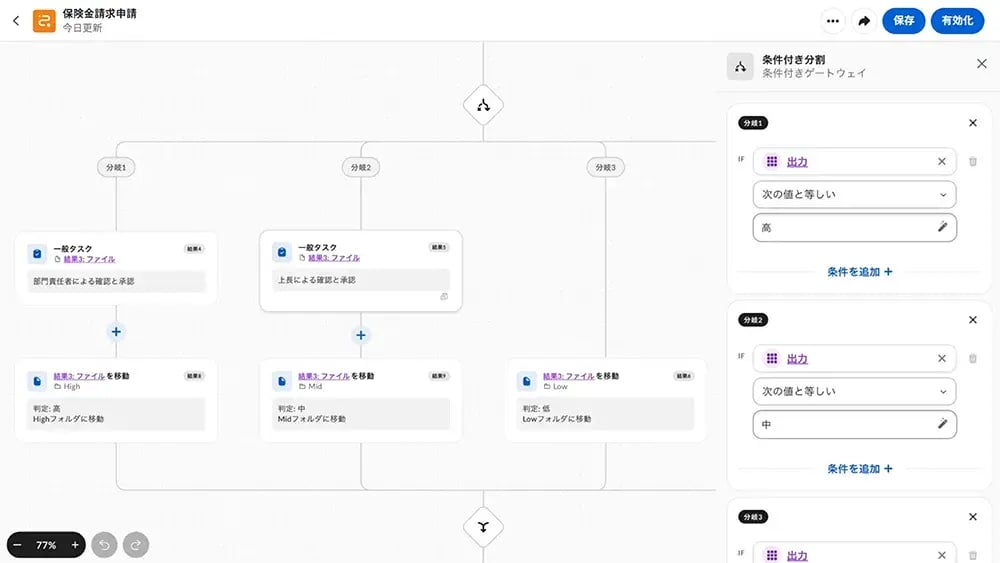Open 次の値と等しい dropdown in 分岐2

(x=854, y=391)
